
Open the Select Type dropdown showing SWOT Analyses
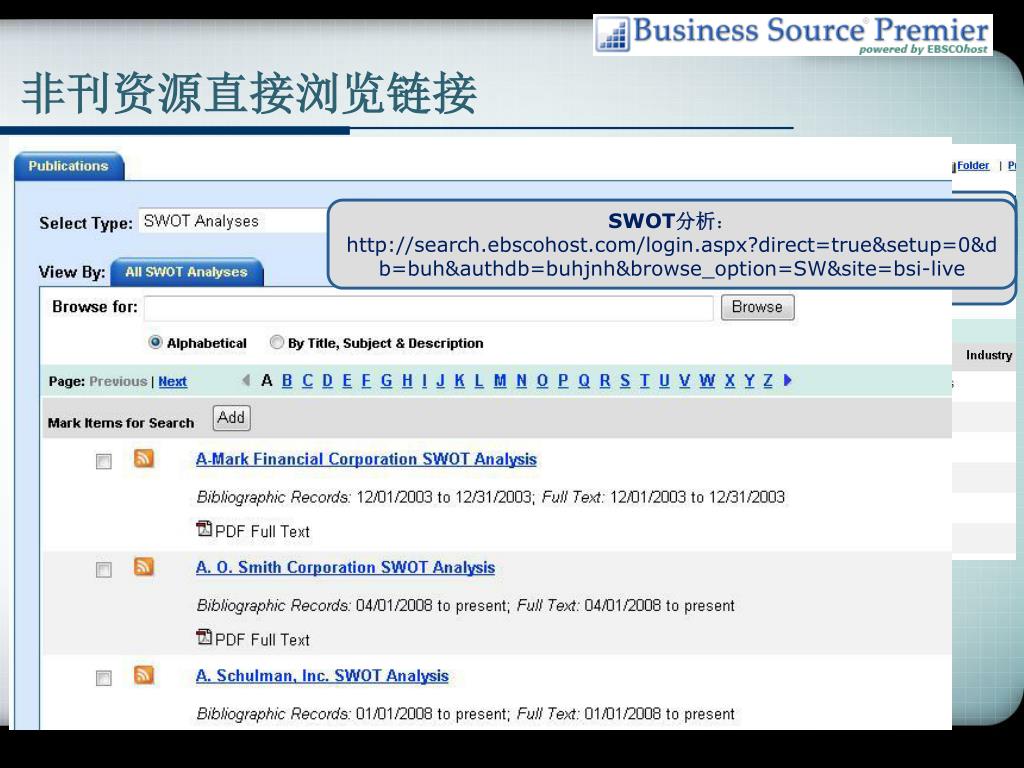point(232,221)
